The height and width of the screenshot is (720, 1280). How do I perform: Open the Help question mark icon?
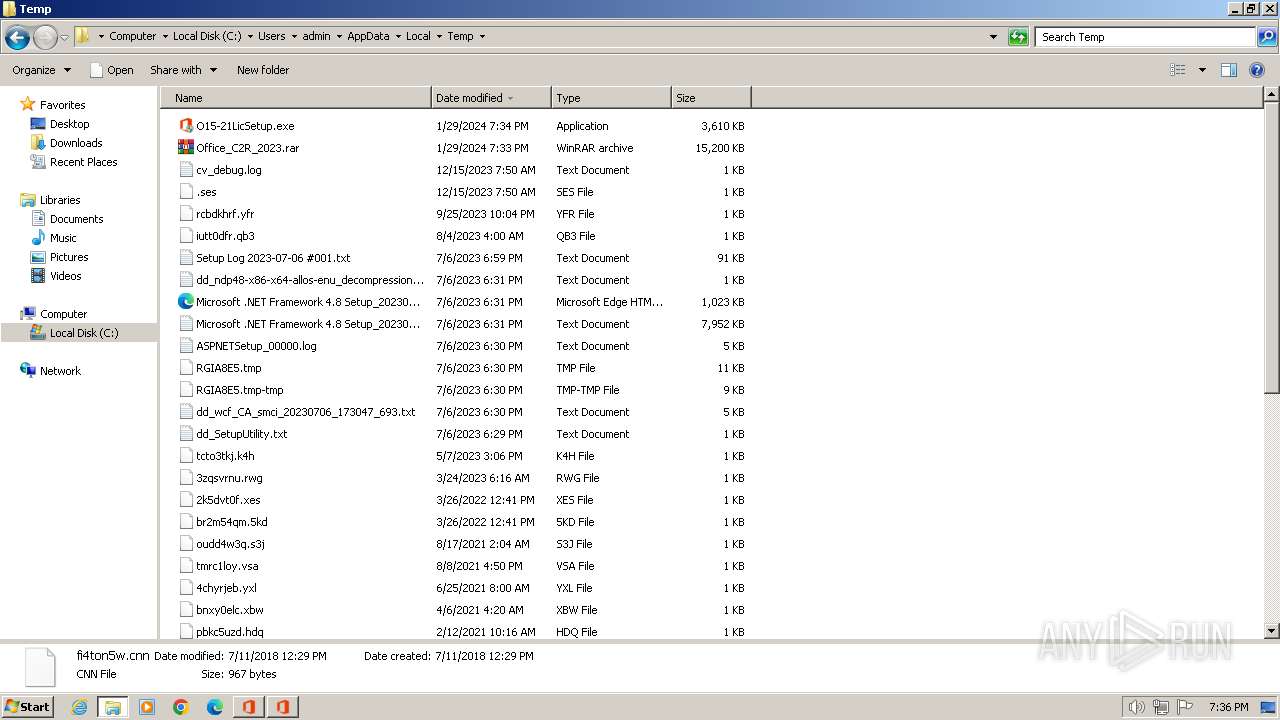[x=1258, y=70]
